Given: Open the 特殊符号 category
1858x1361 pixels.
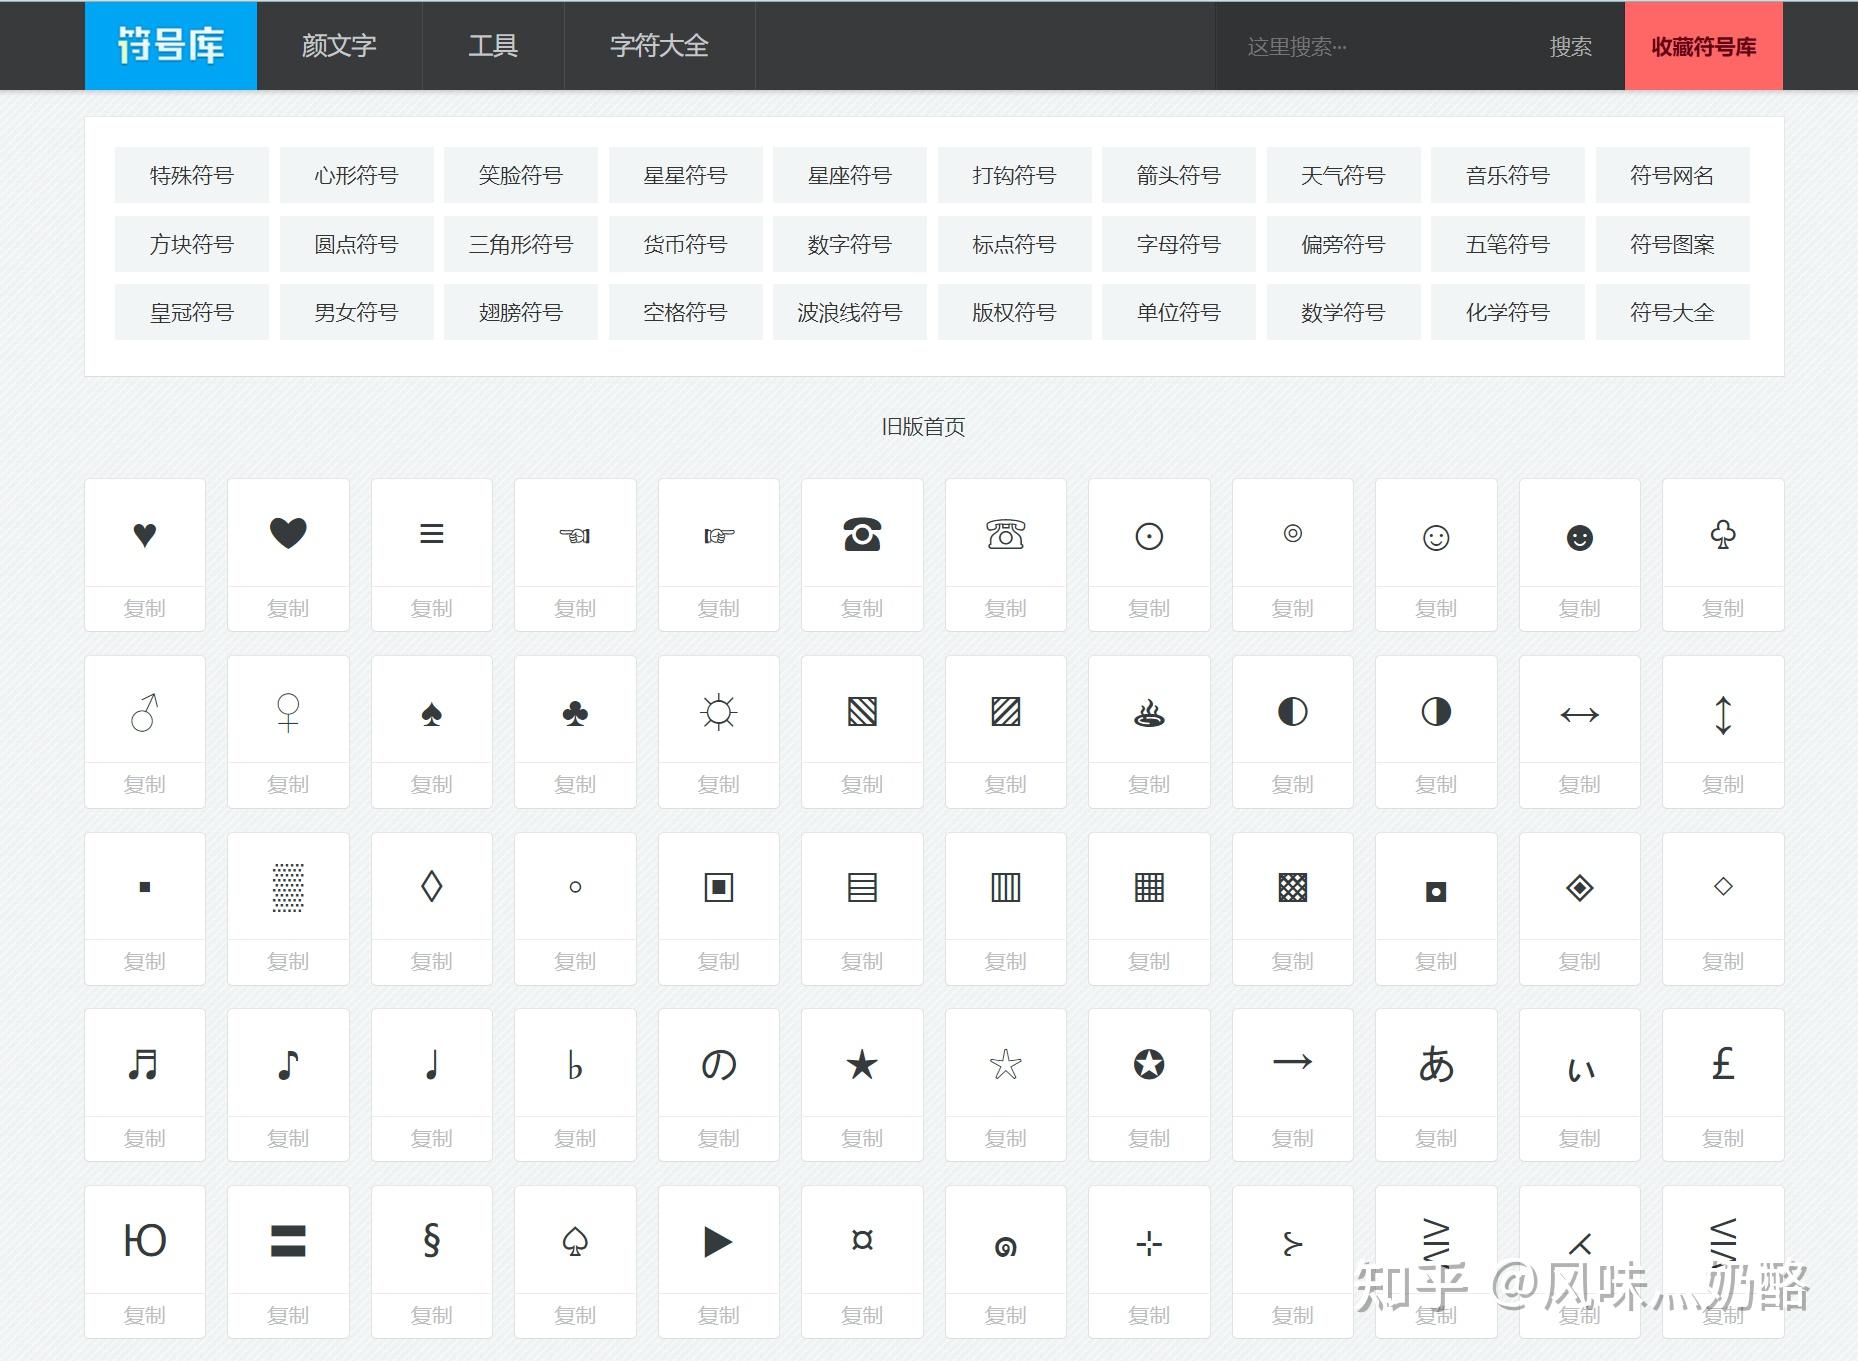Looking at the screenshot, I should pos(192,175).
